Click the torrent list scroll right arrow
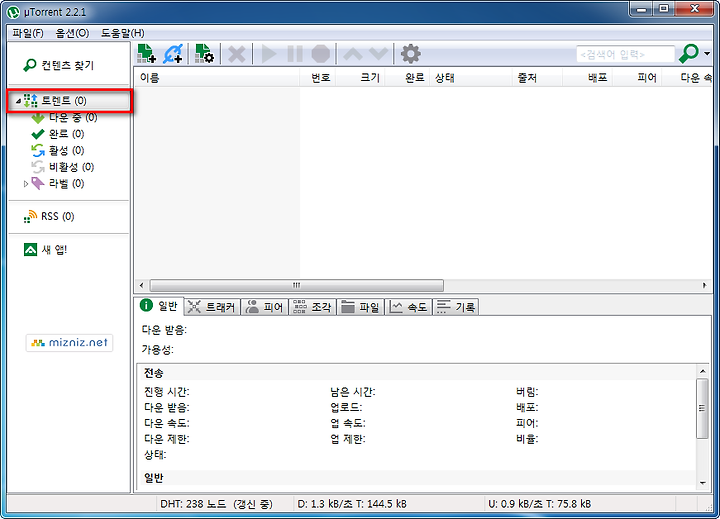Image resolution: width=720 pixels, height=519 pixels. (704, 285)
